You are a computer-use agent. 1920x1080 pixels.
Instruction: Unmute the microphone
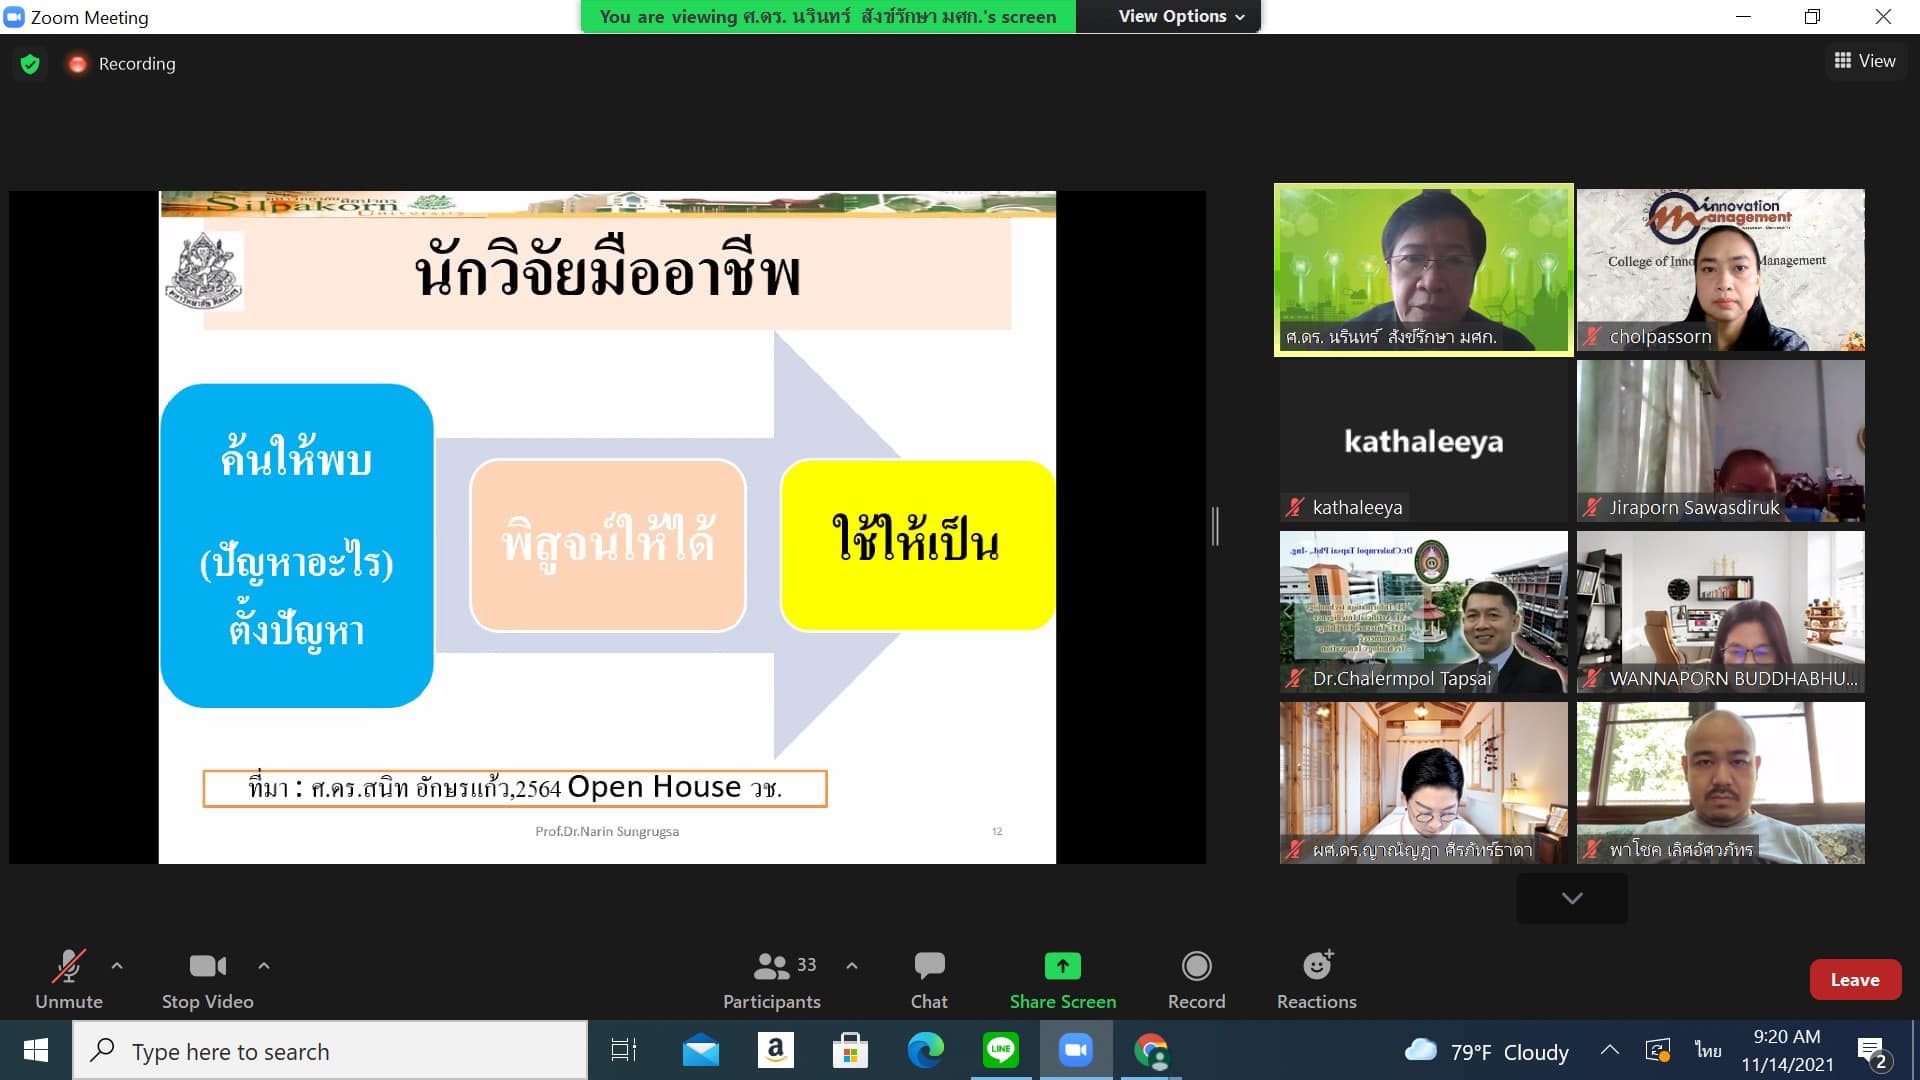tap(68, 967)
